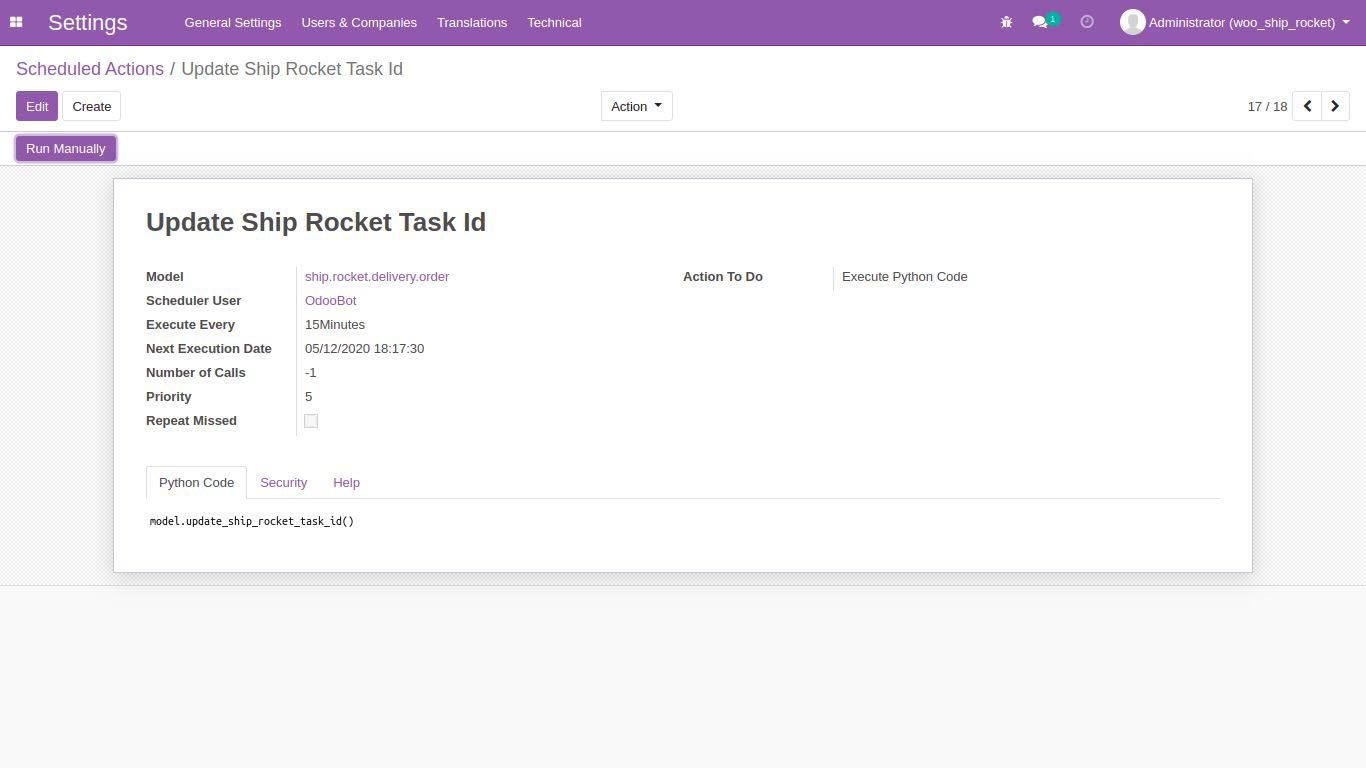Click the Update Ship Rocket Task Id heading

tap(316, 222)
